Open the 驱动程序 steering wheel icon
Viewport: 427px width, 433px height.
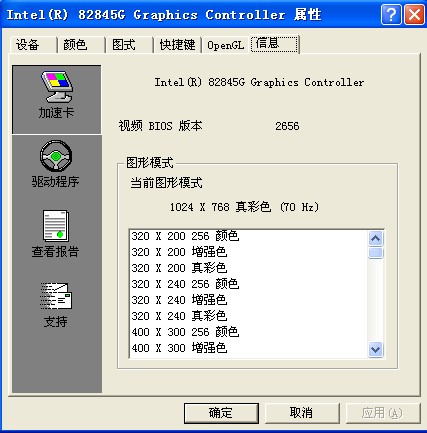56,156
